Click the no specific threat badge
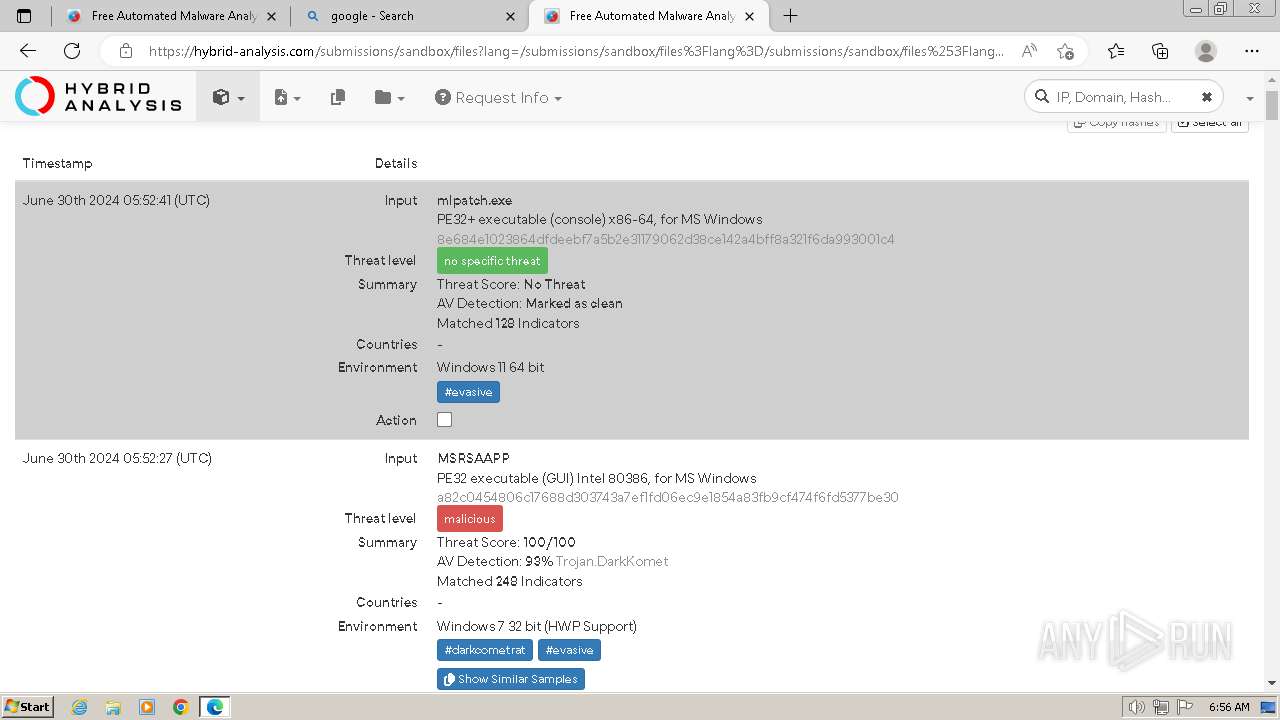The width and height of the screenshot is (1280, 720). [x=492, y=261]
